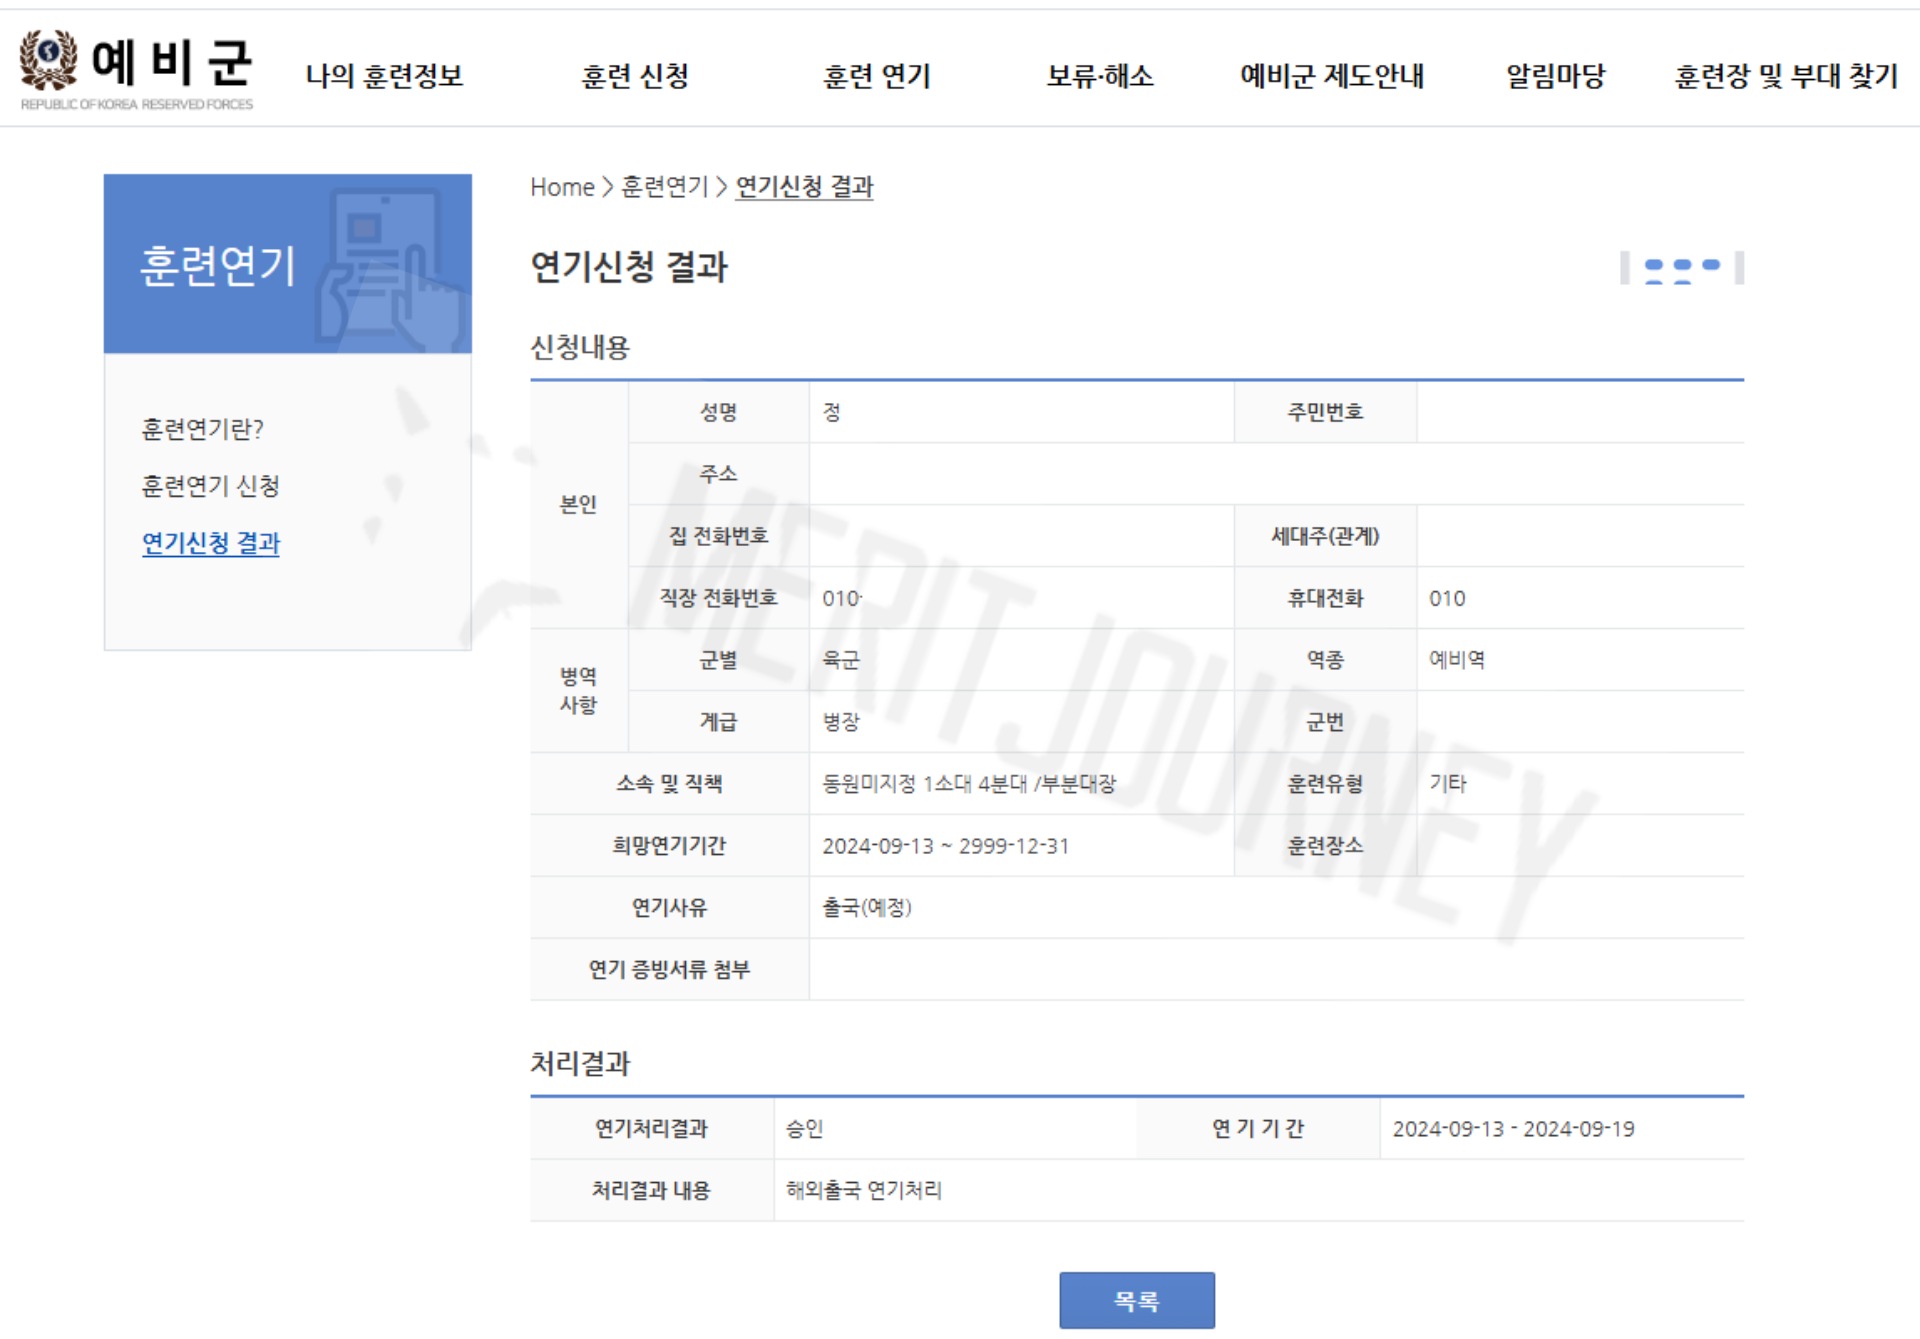Click the 주민번호 label cell

[x=1325, y=412]
